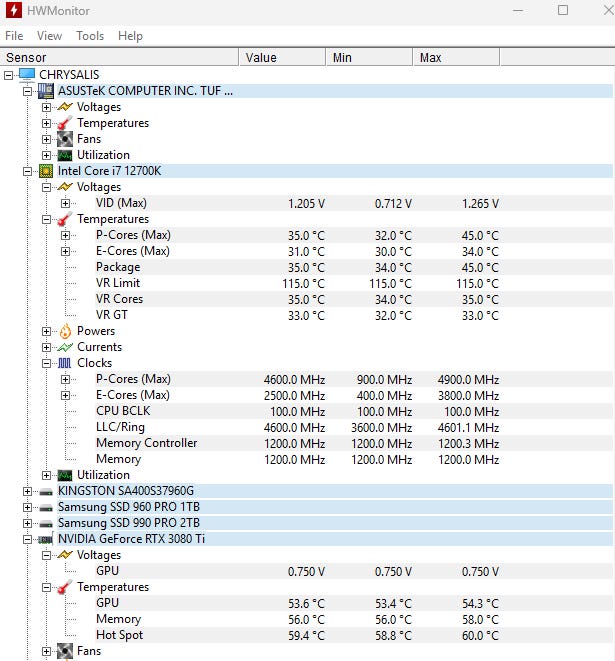Minimize the HWMonitor window
The image size is (615, 661).
tap(518, 10)
